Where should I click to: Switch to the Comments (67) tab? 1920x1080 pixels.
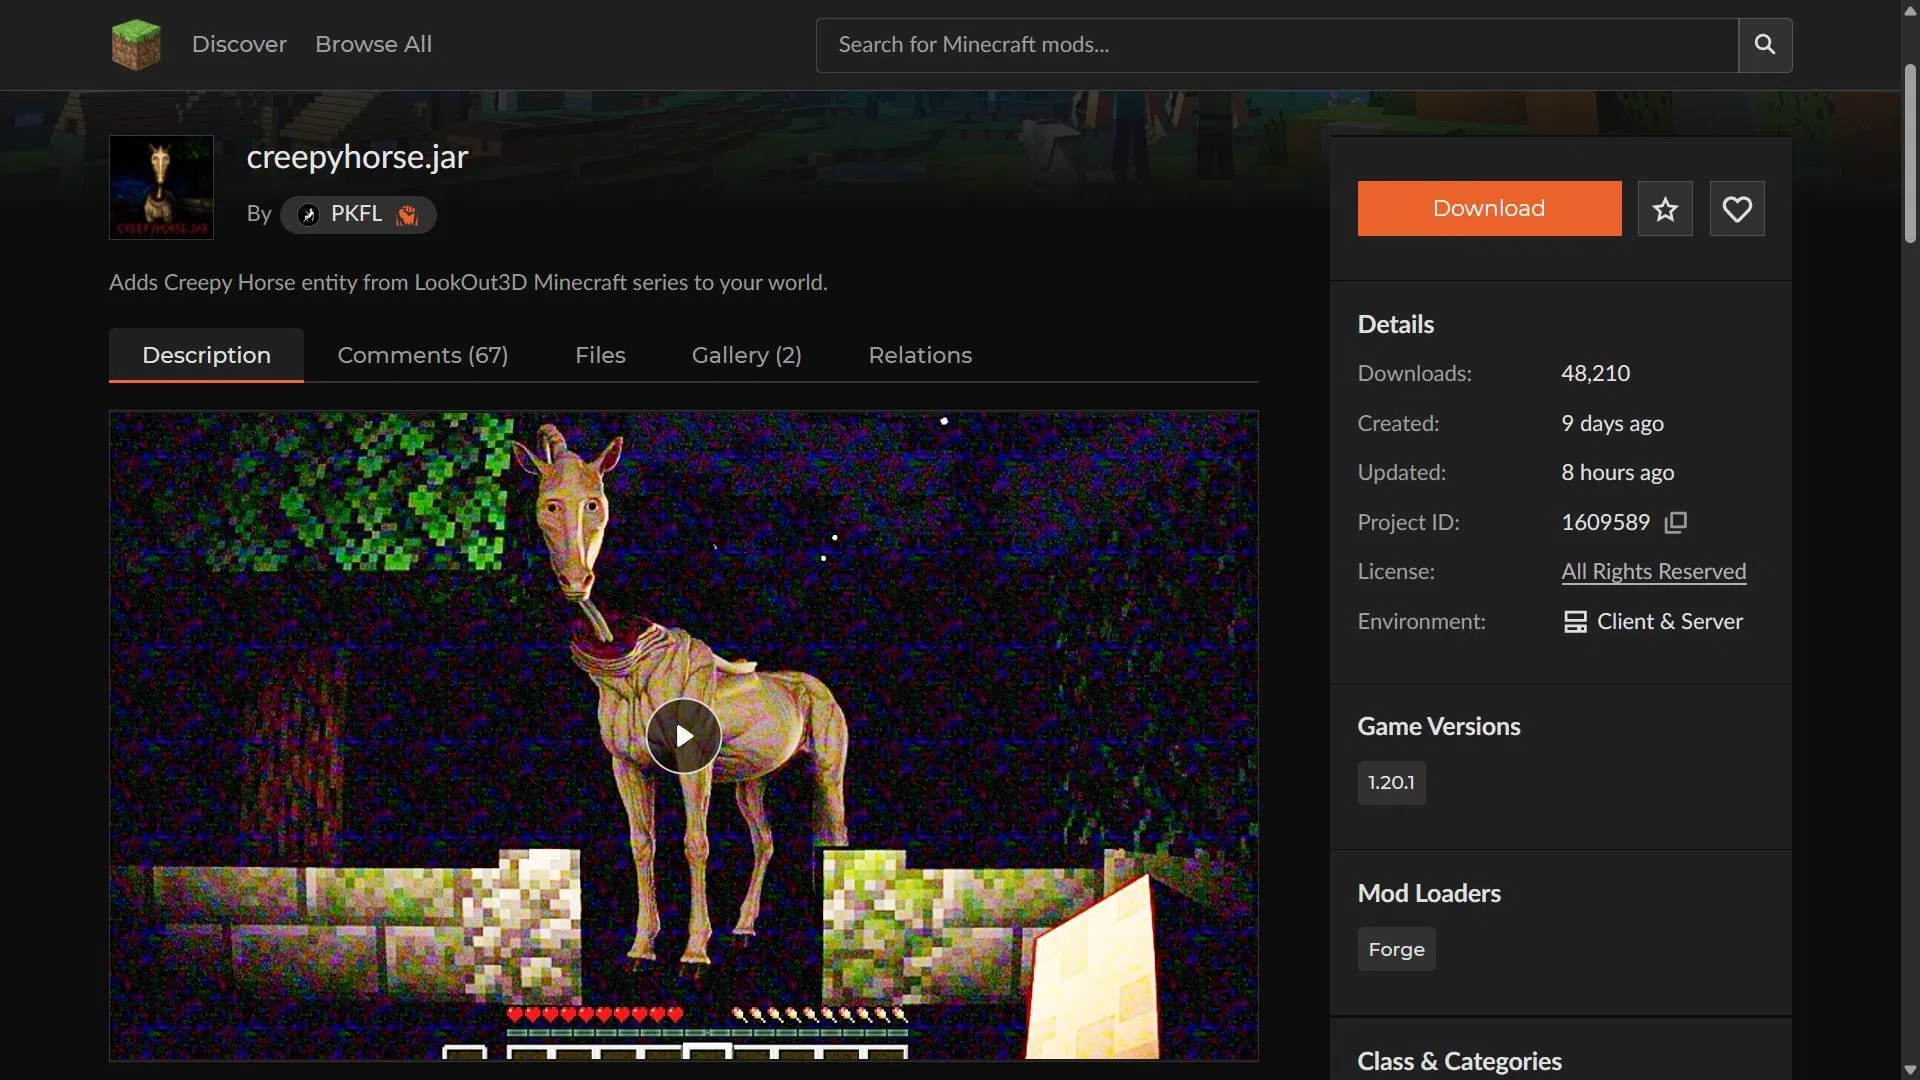point(423,355)
